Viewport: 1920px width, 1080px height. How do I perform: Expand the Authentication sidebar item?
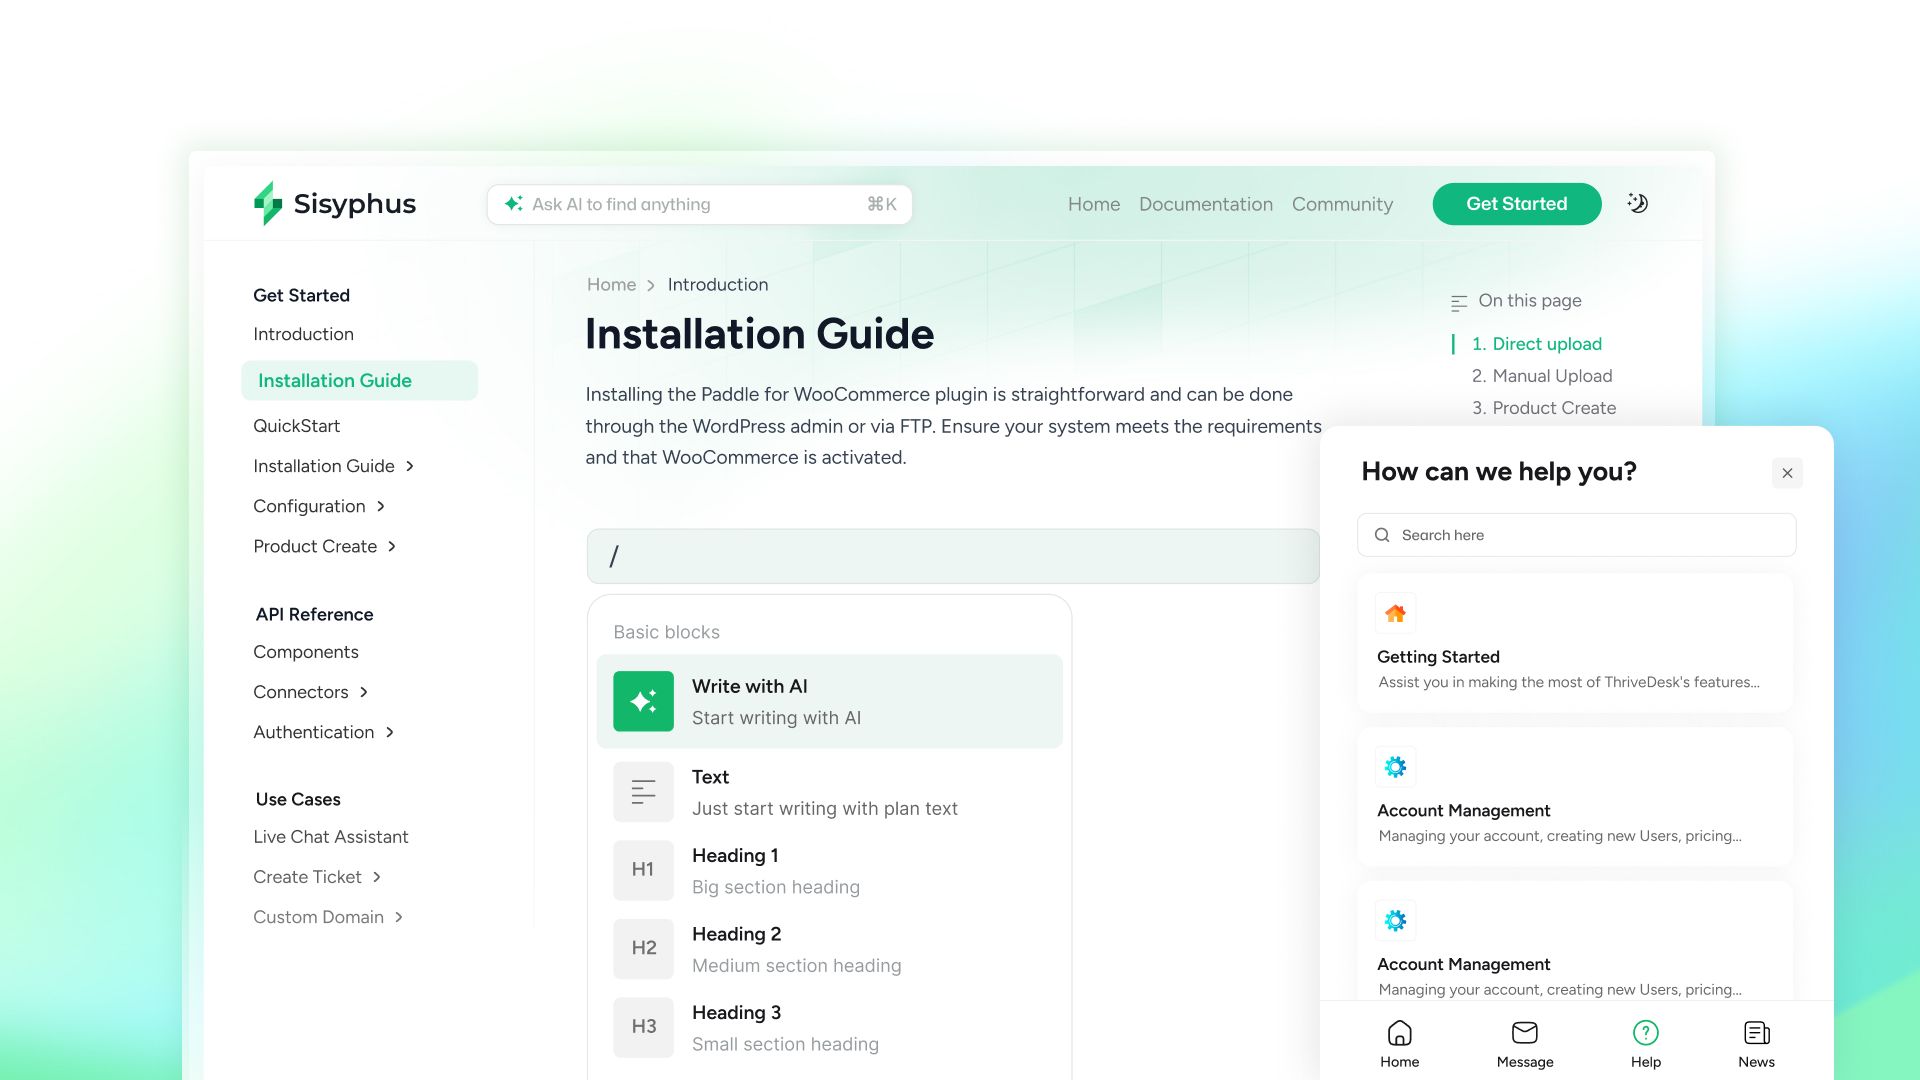(390, 732)
